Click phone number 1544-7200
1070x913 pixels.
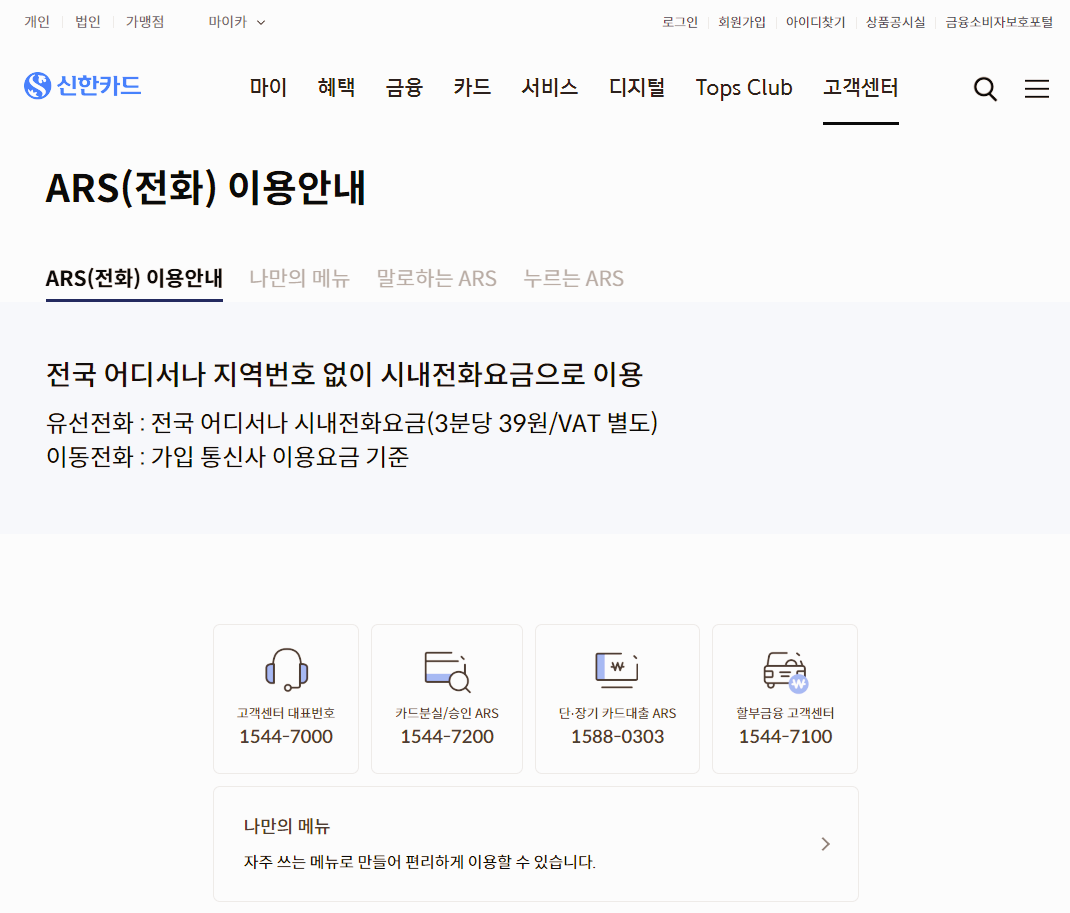point(447,736)
